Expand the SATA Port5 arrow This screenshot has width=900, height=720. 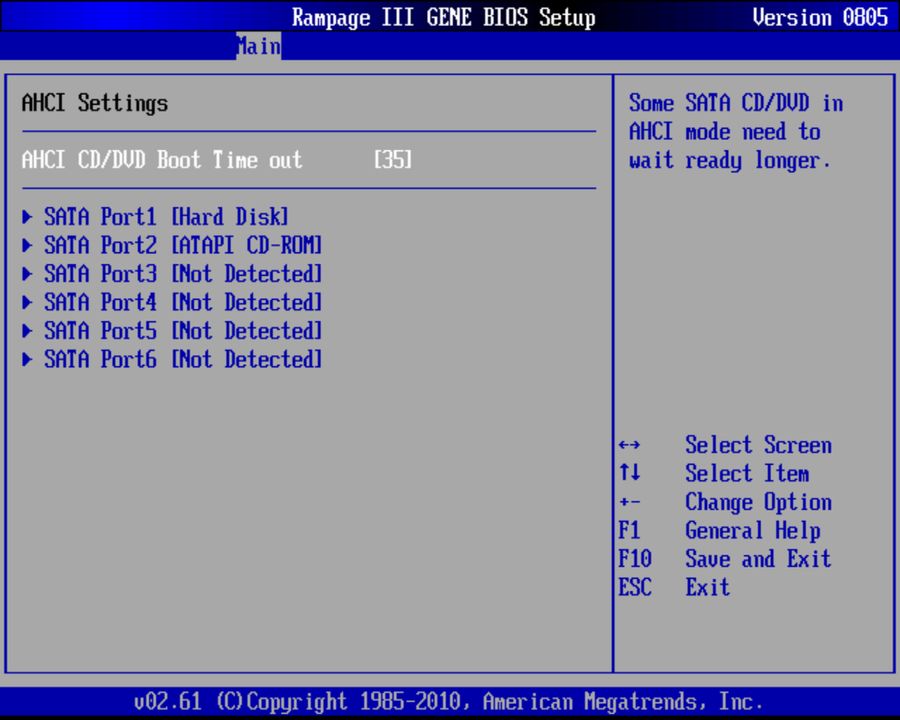pos(27,331)
